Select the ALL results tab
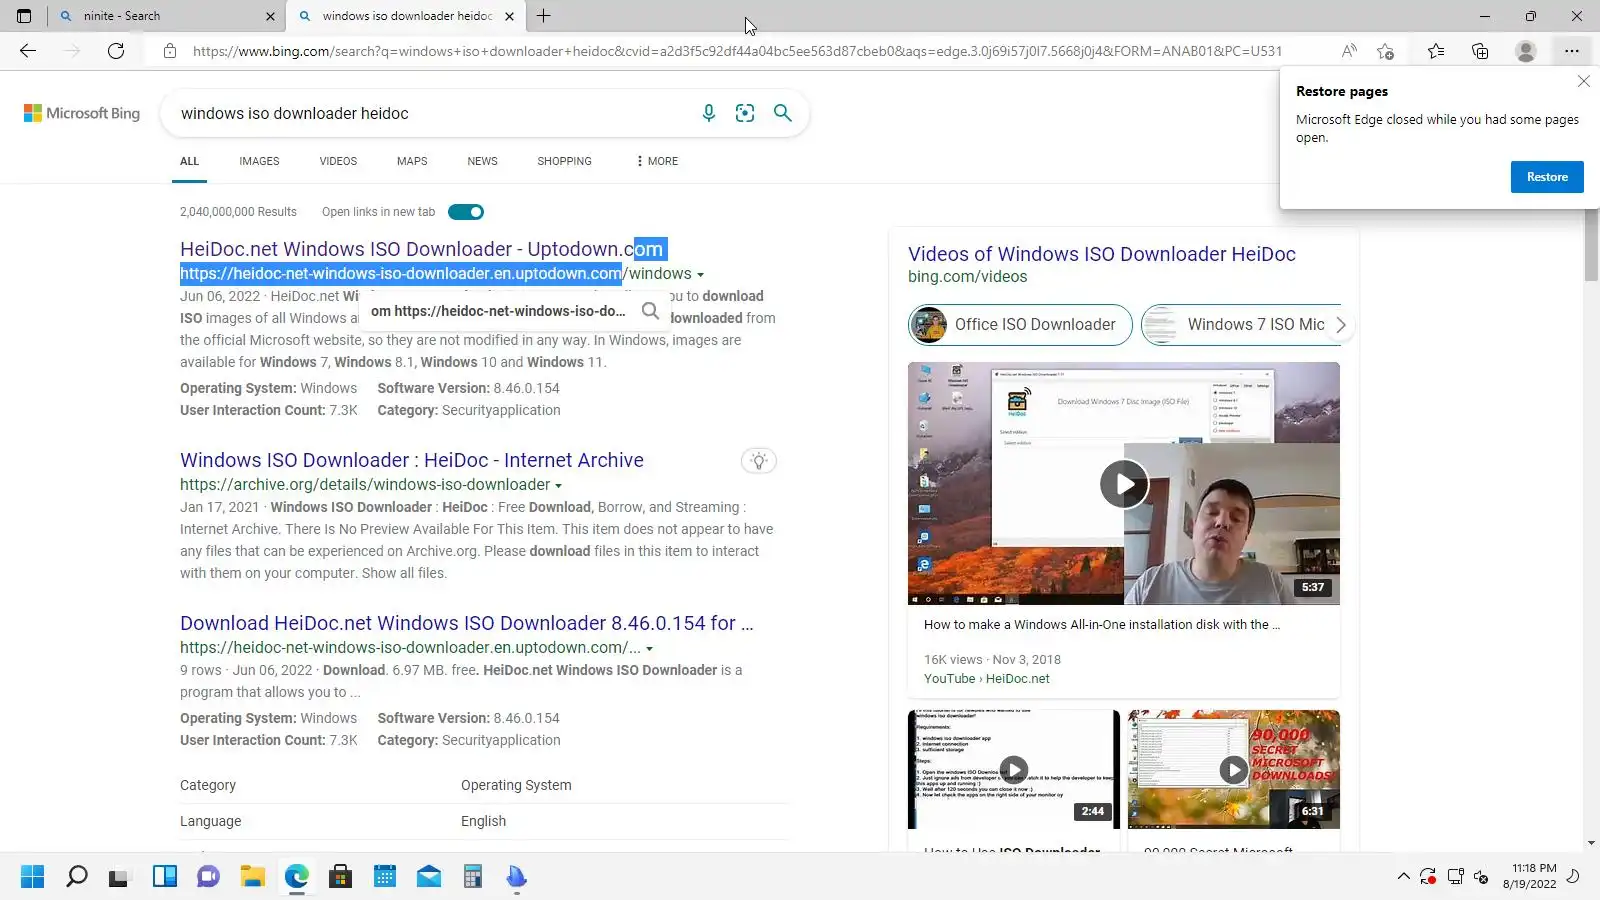The width and height of the screenshot is (1600, 900). [x=189, y=161]
